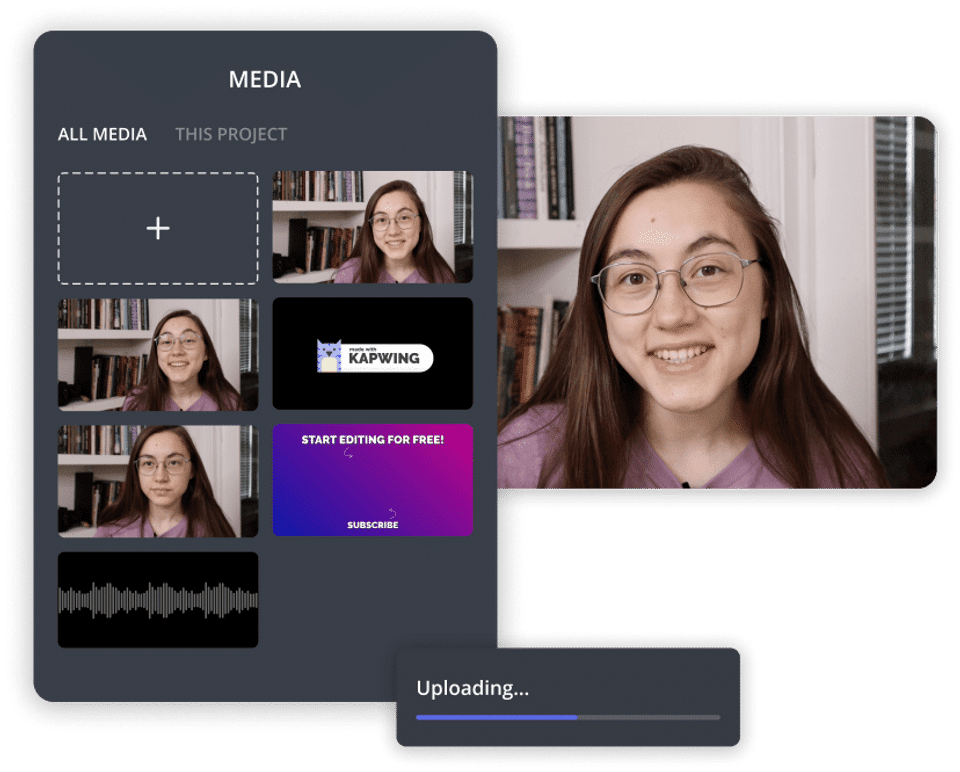Switch to the ALL MEDIA tab
This screenshot has width=960, height=772.
pyautogui.click(x=102, y=134)
